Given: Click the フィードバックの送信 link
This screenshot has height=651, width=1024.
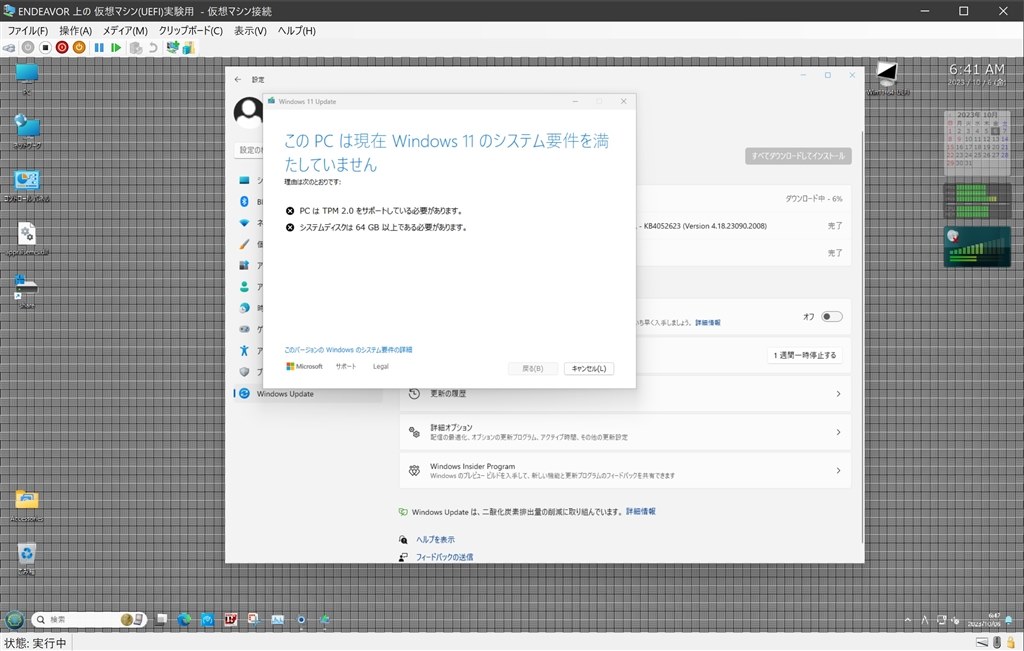Looking at the screenshot, I should [x=445, y=557].
